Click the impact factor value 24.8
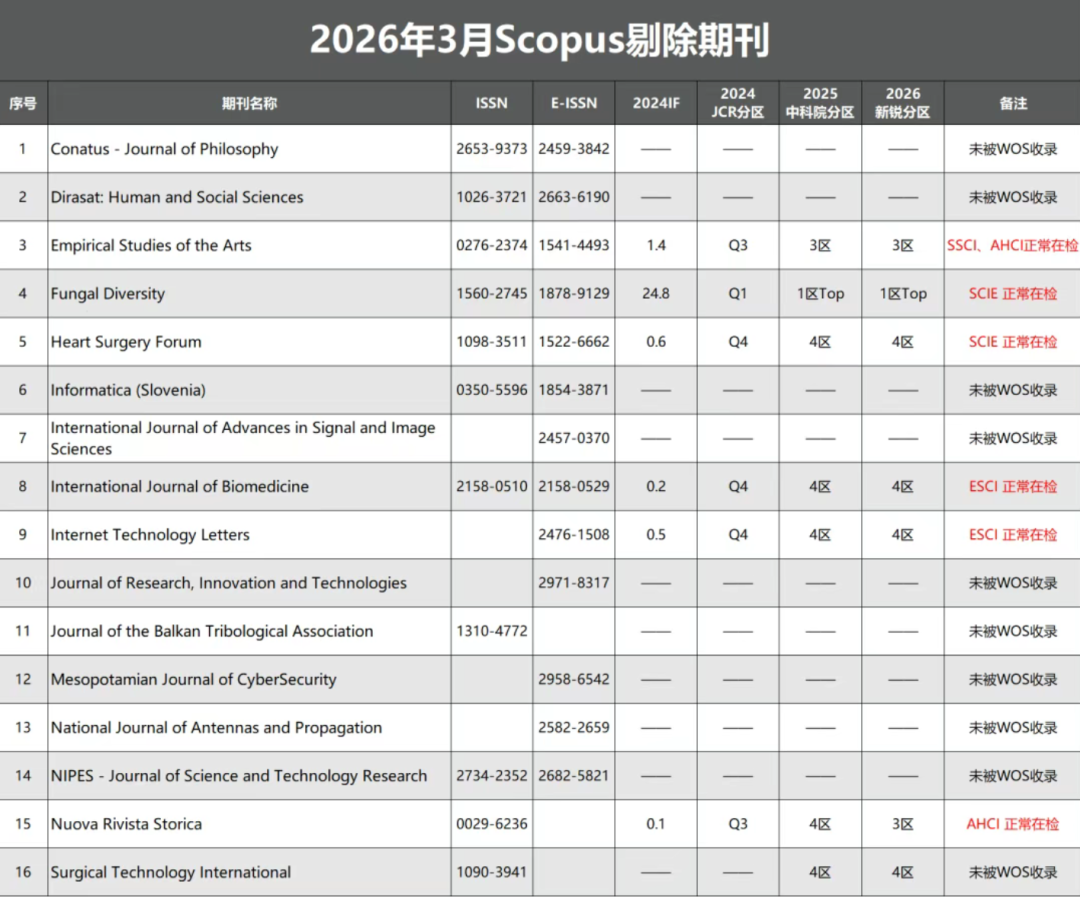The width and height of the screenshot is (1080, 898). pos(656,294)
